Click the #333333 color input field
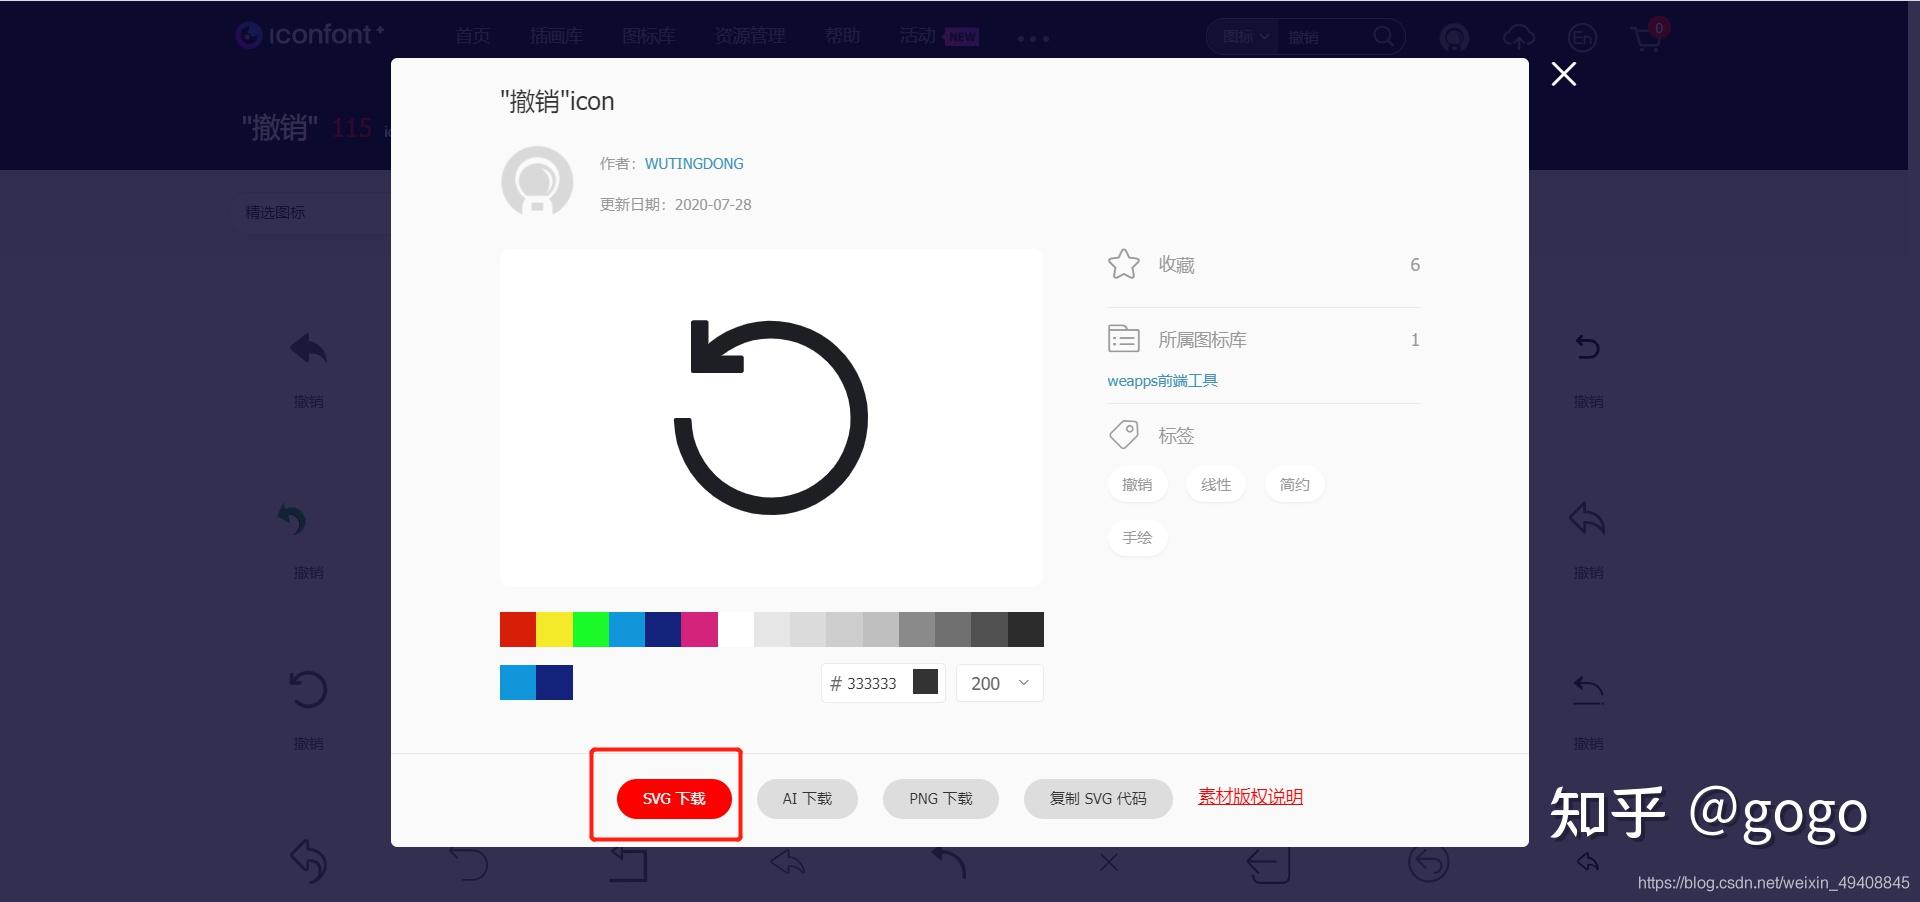The height and width of the screenshot is (902, 1920). 870,683
